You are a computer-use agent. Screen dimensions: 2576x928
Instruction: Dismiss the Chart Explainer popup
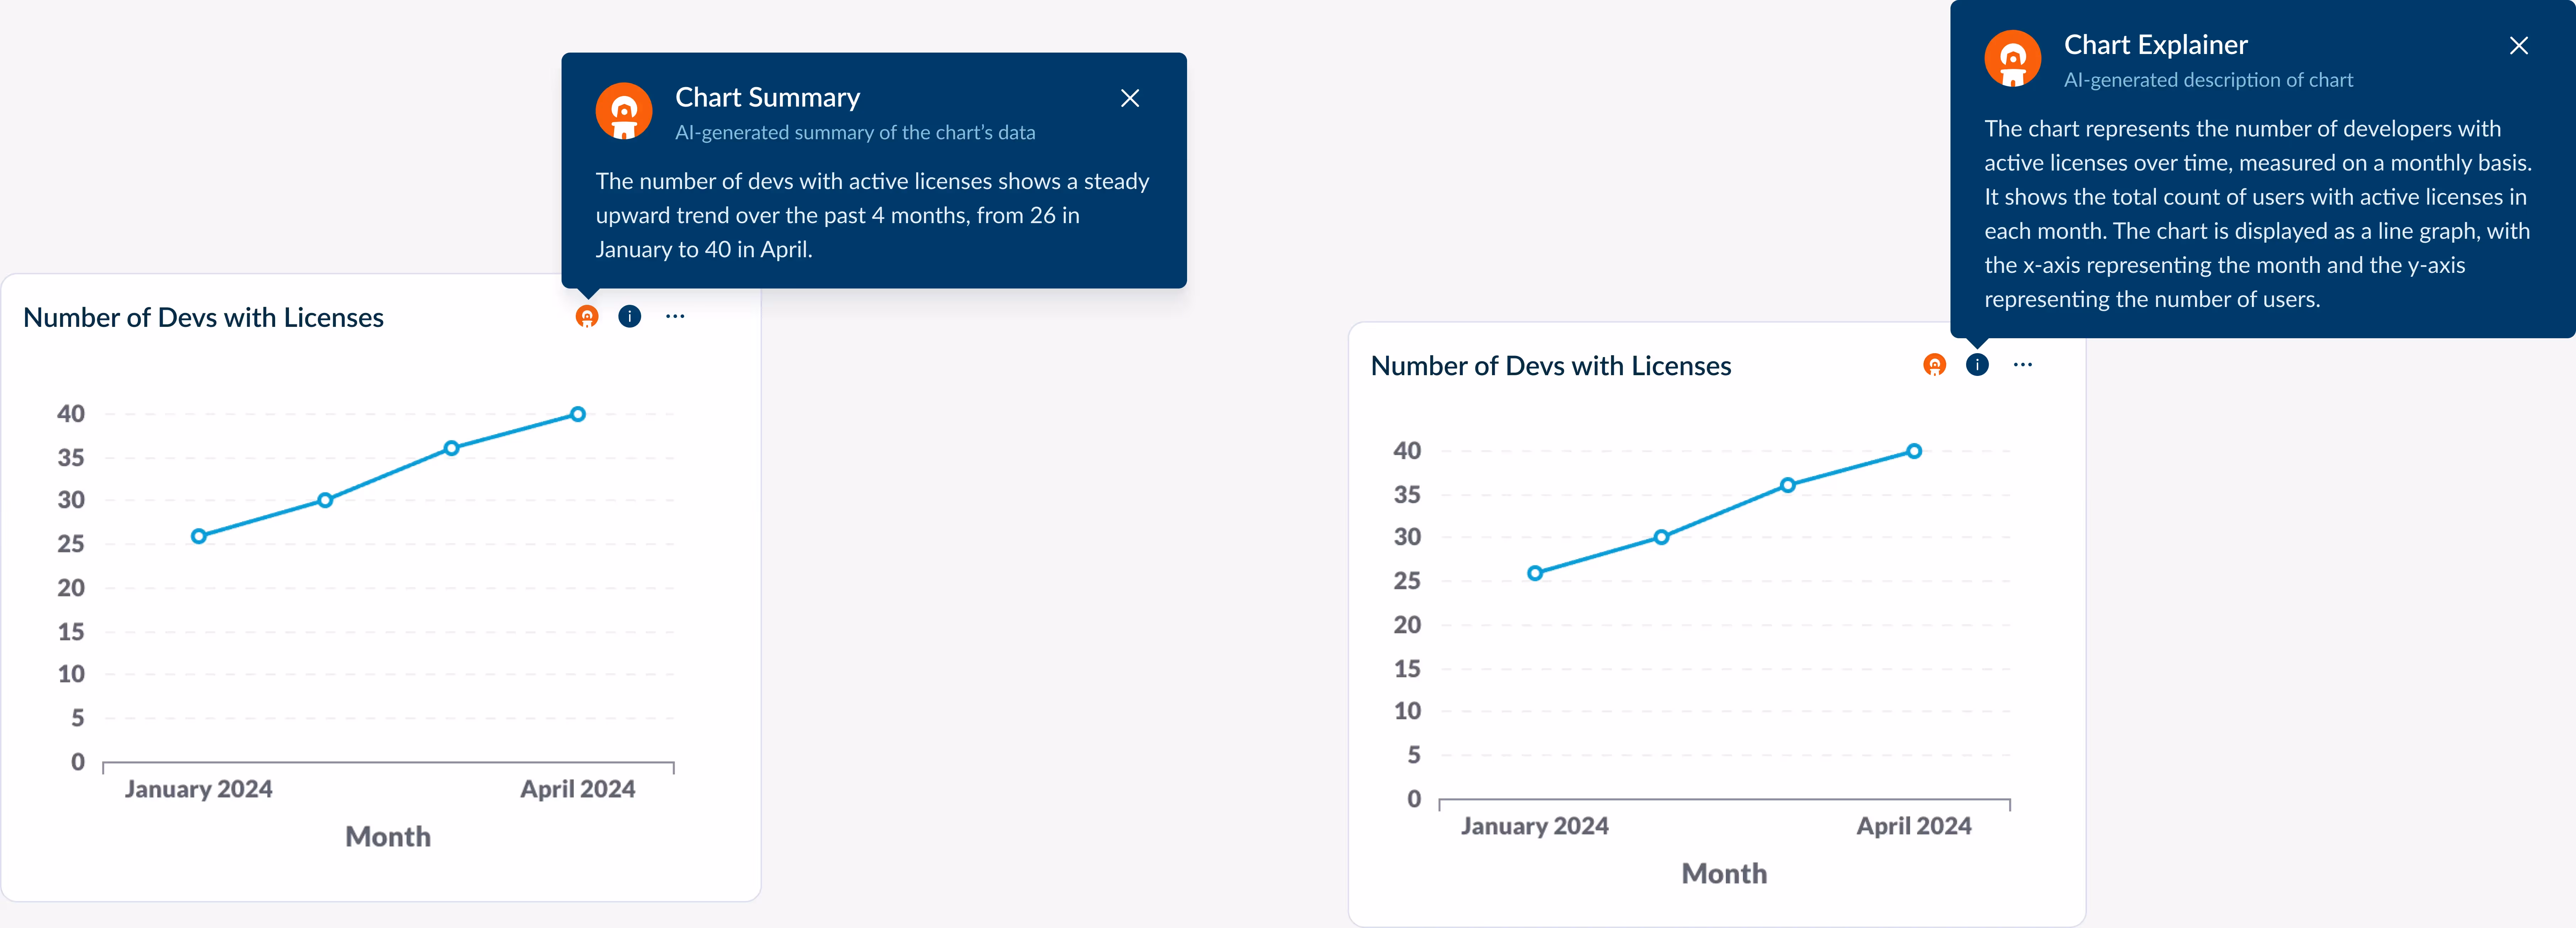(x=2519, y=45)
